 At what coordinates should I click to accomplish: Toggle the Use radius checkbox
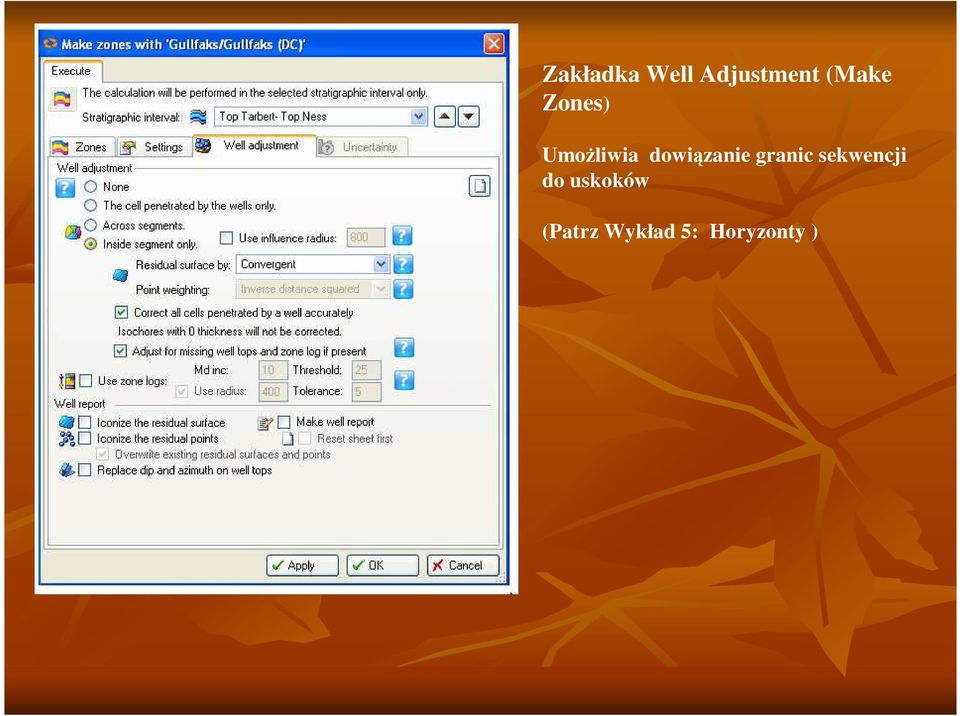click(182, 391)
